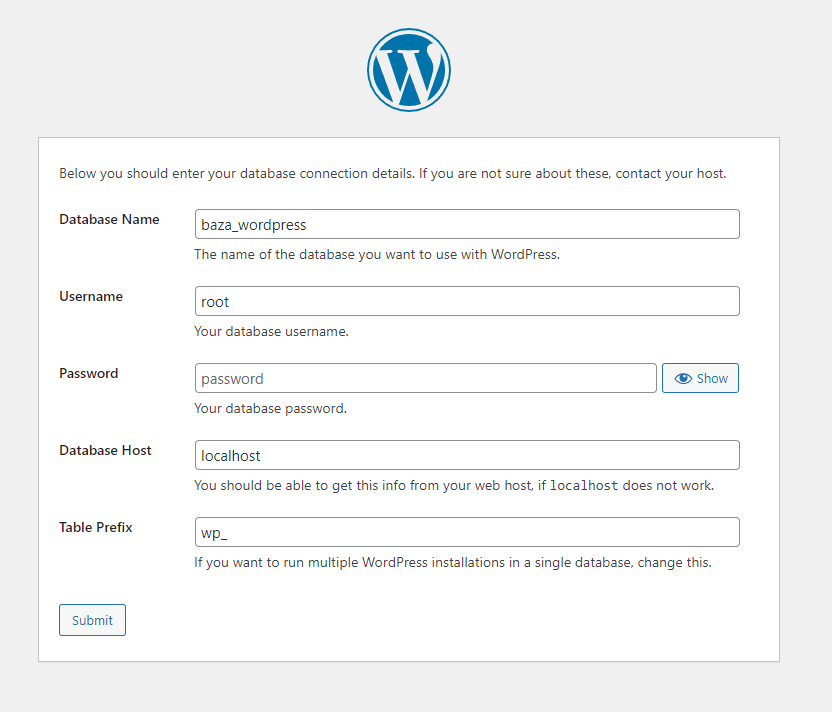The height and width of the screenshot is (712, 832).
Task: Click the monospace "localhost" word in the host hint
Action: pos(584,486)
